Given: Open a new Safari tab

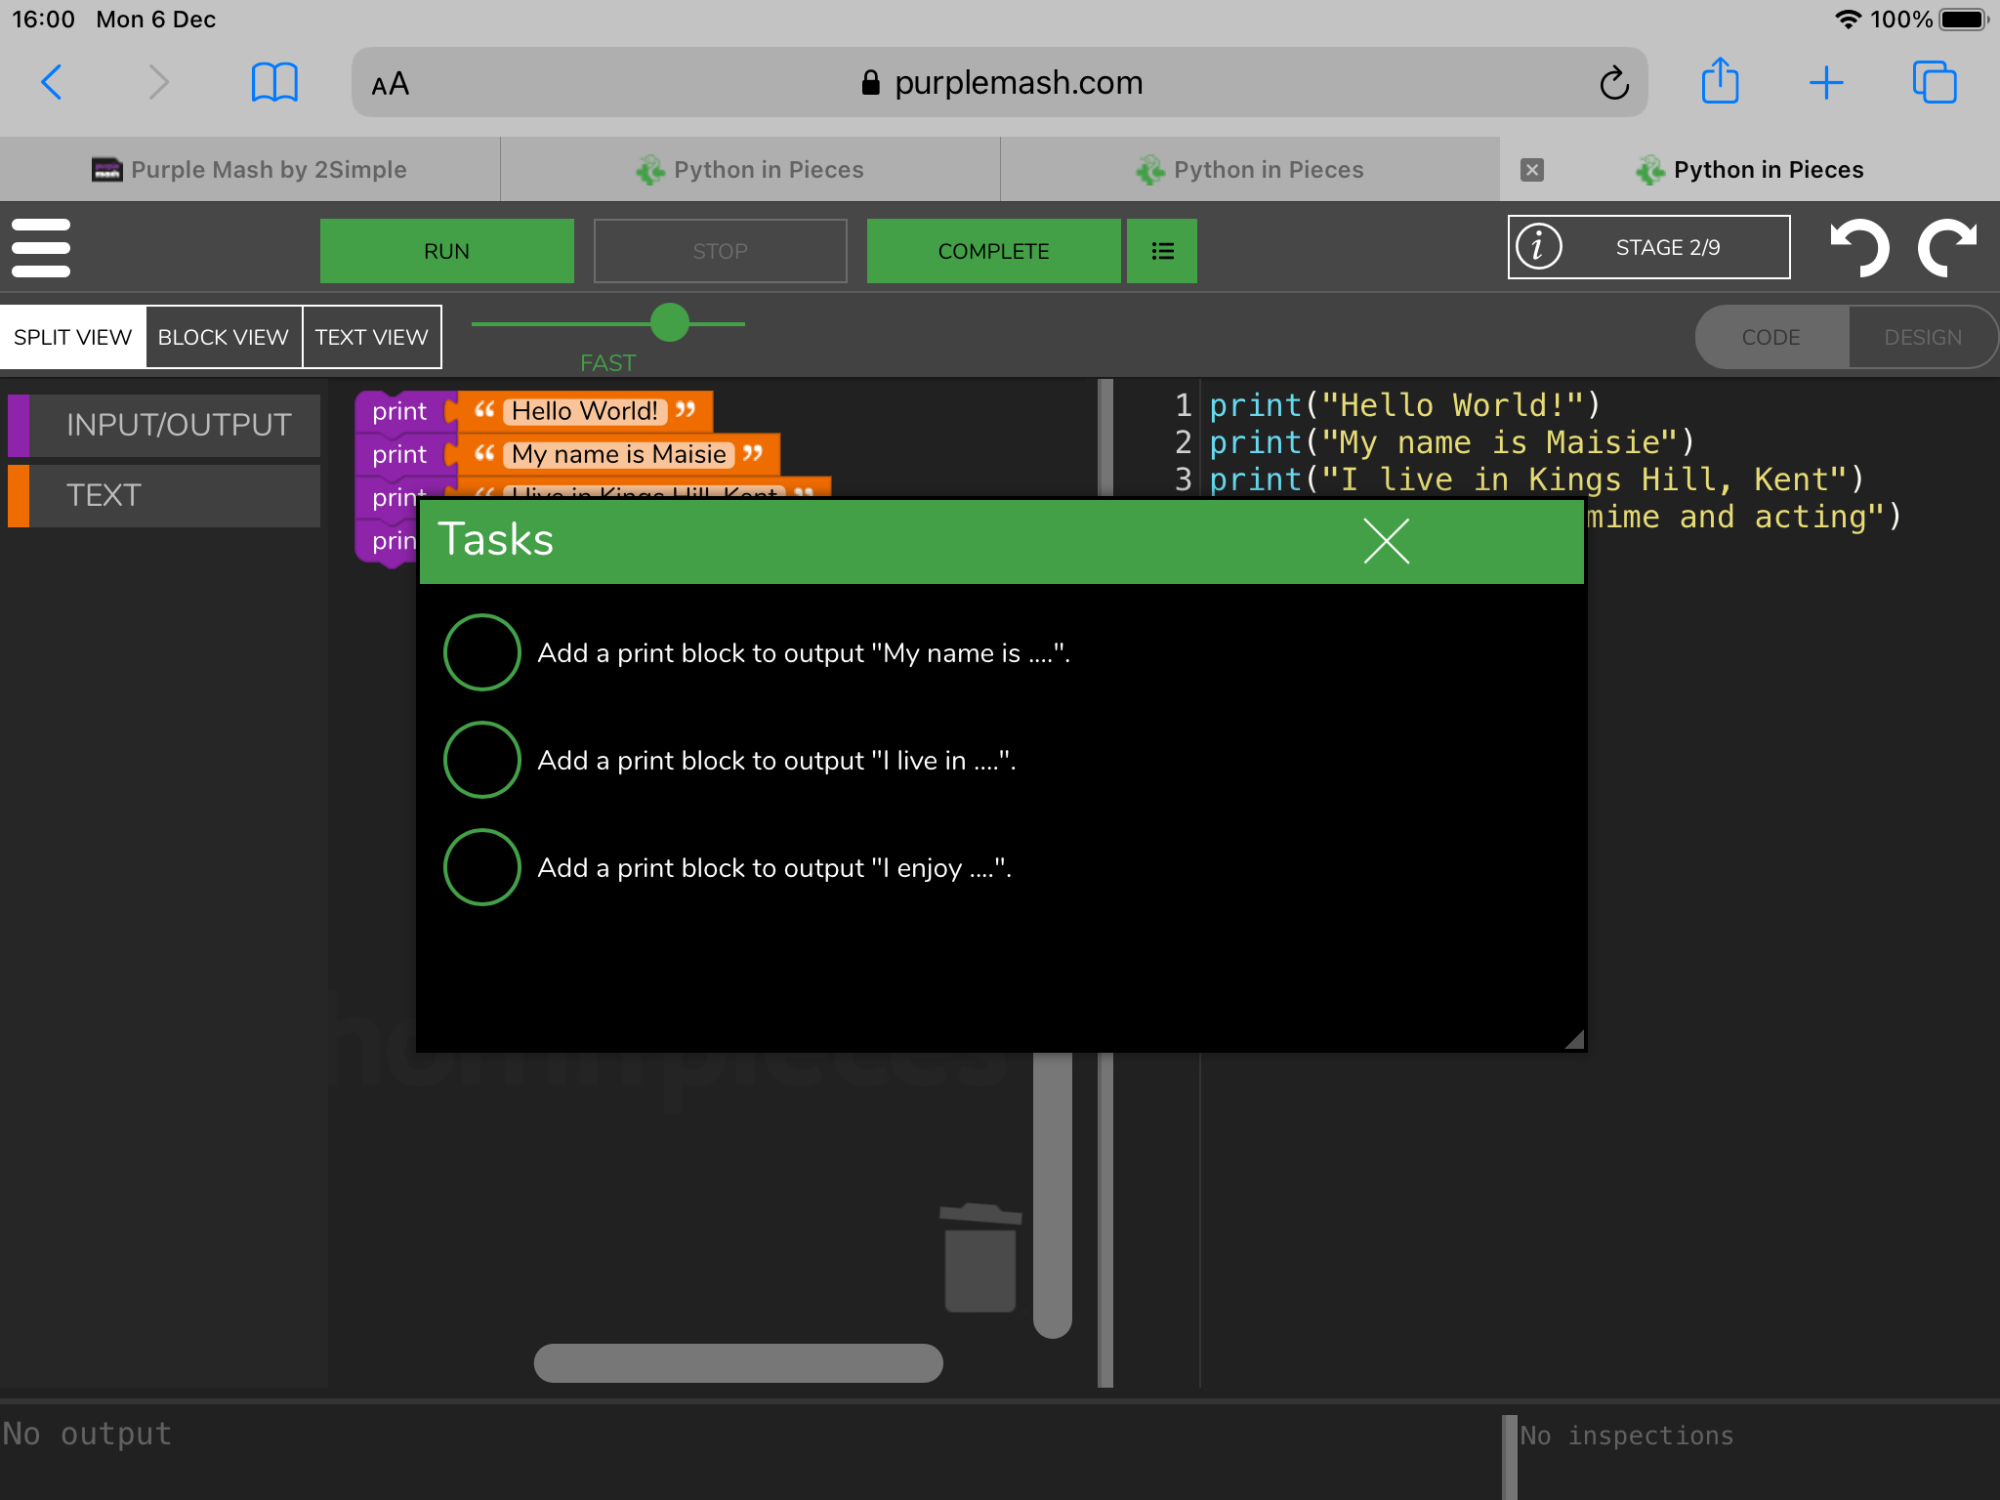Looking at the screenshot, I should tap(1826, 82).
